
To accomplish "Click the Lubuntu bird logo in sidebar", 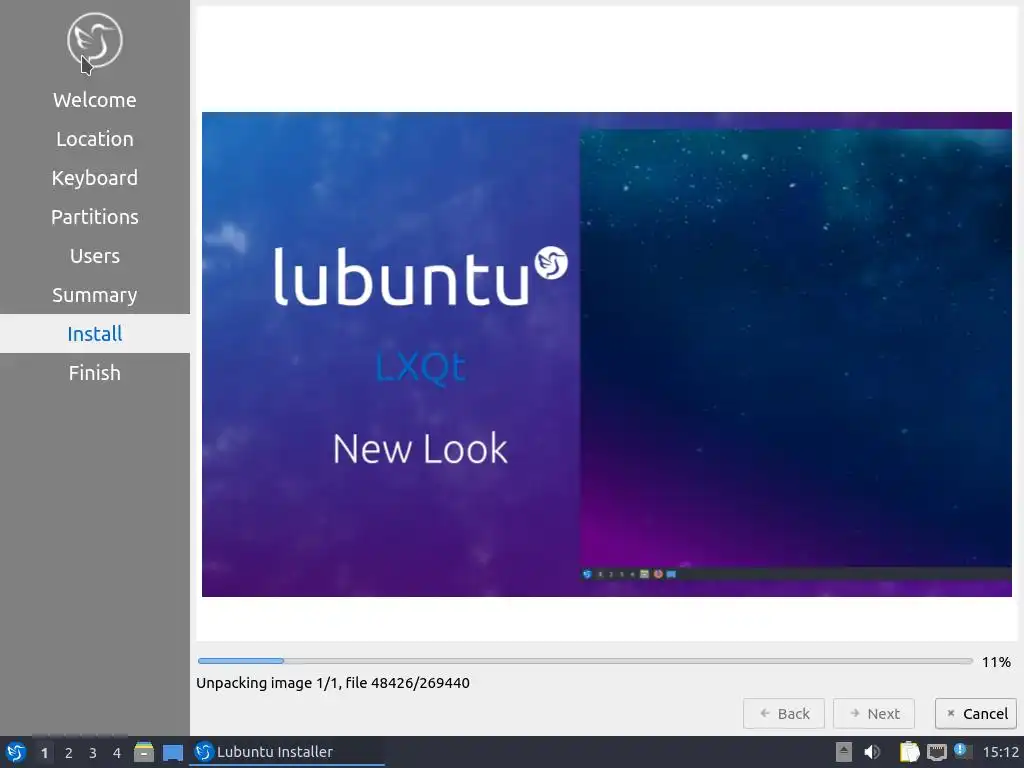I will click(95, 40).
